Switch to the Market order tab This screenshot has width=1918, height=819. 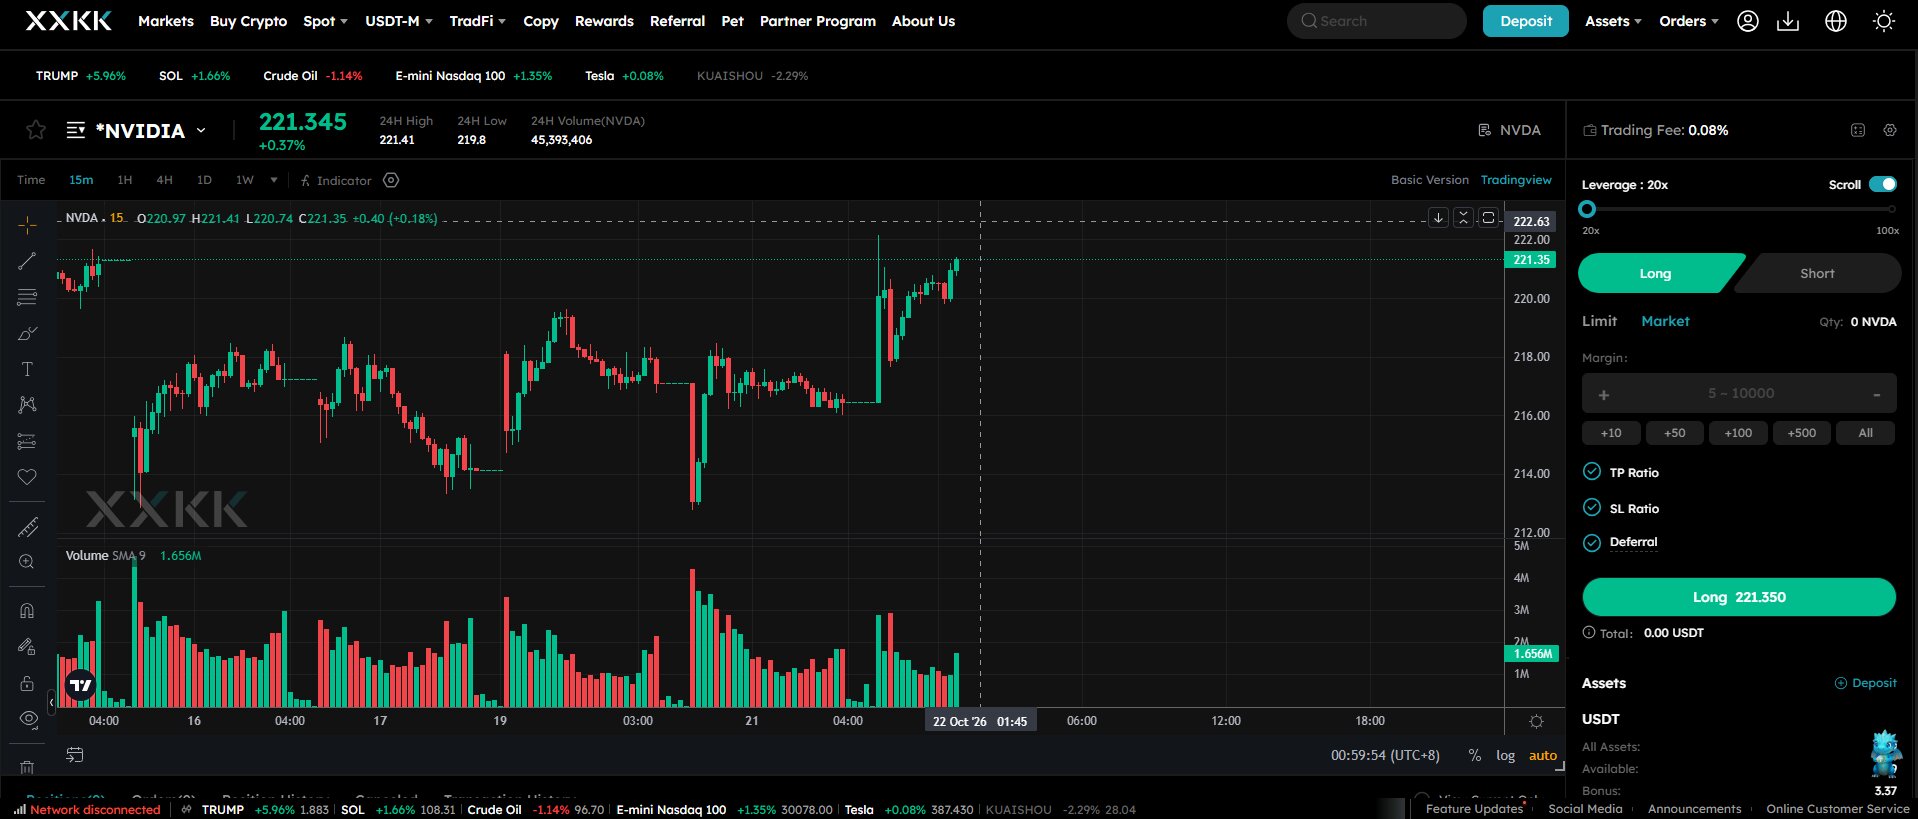[1665, 321]
